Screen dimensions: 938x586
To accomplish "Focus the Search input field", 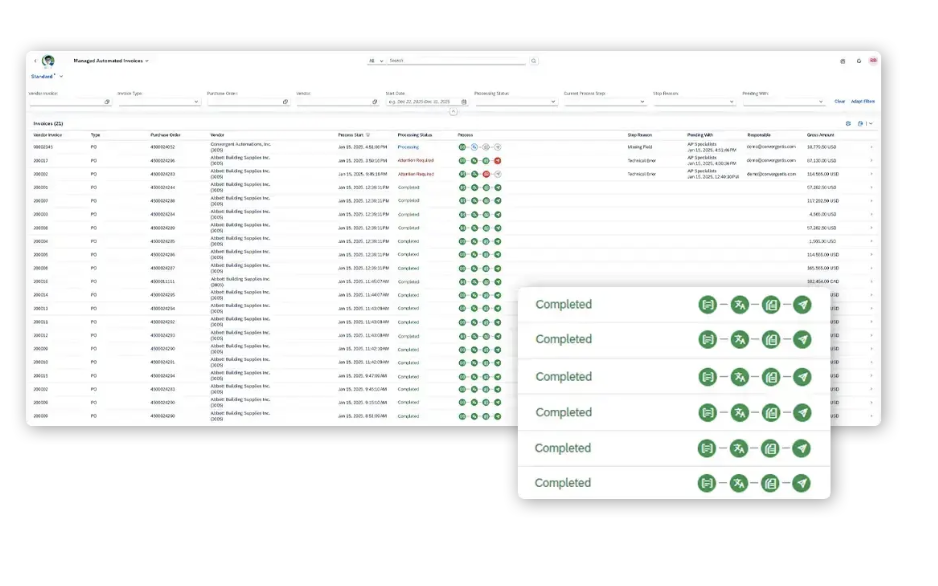I will (x=457, y=60).
